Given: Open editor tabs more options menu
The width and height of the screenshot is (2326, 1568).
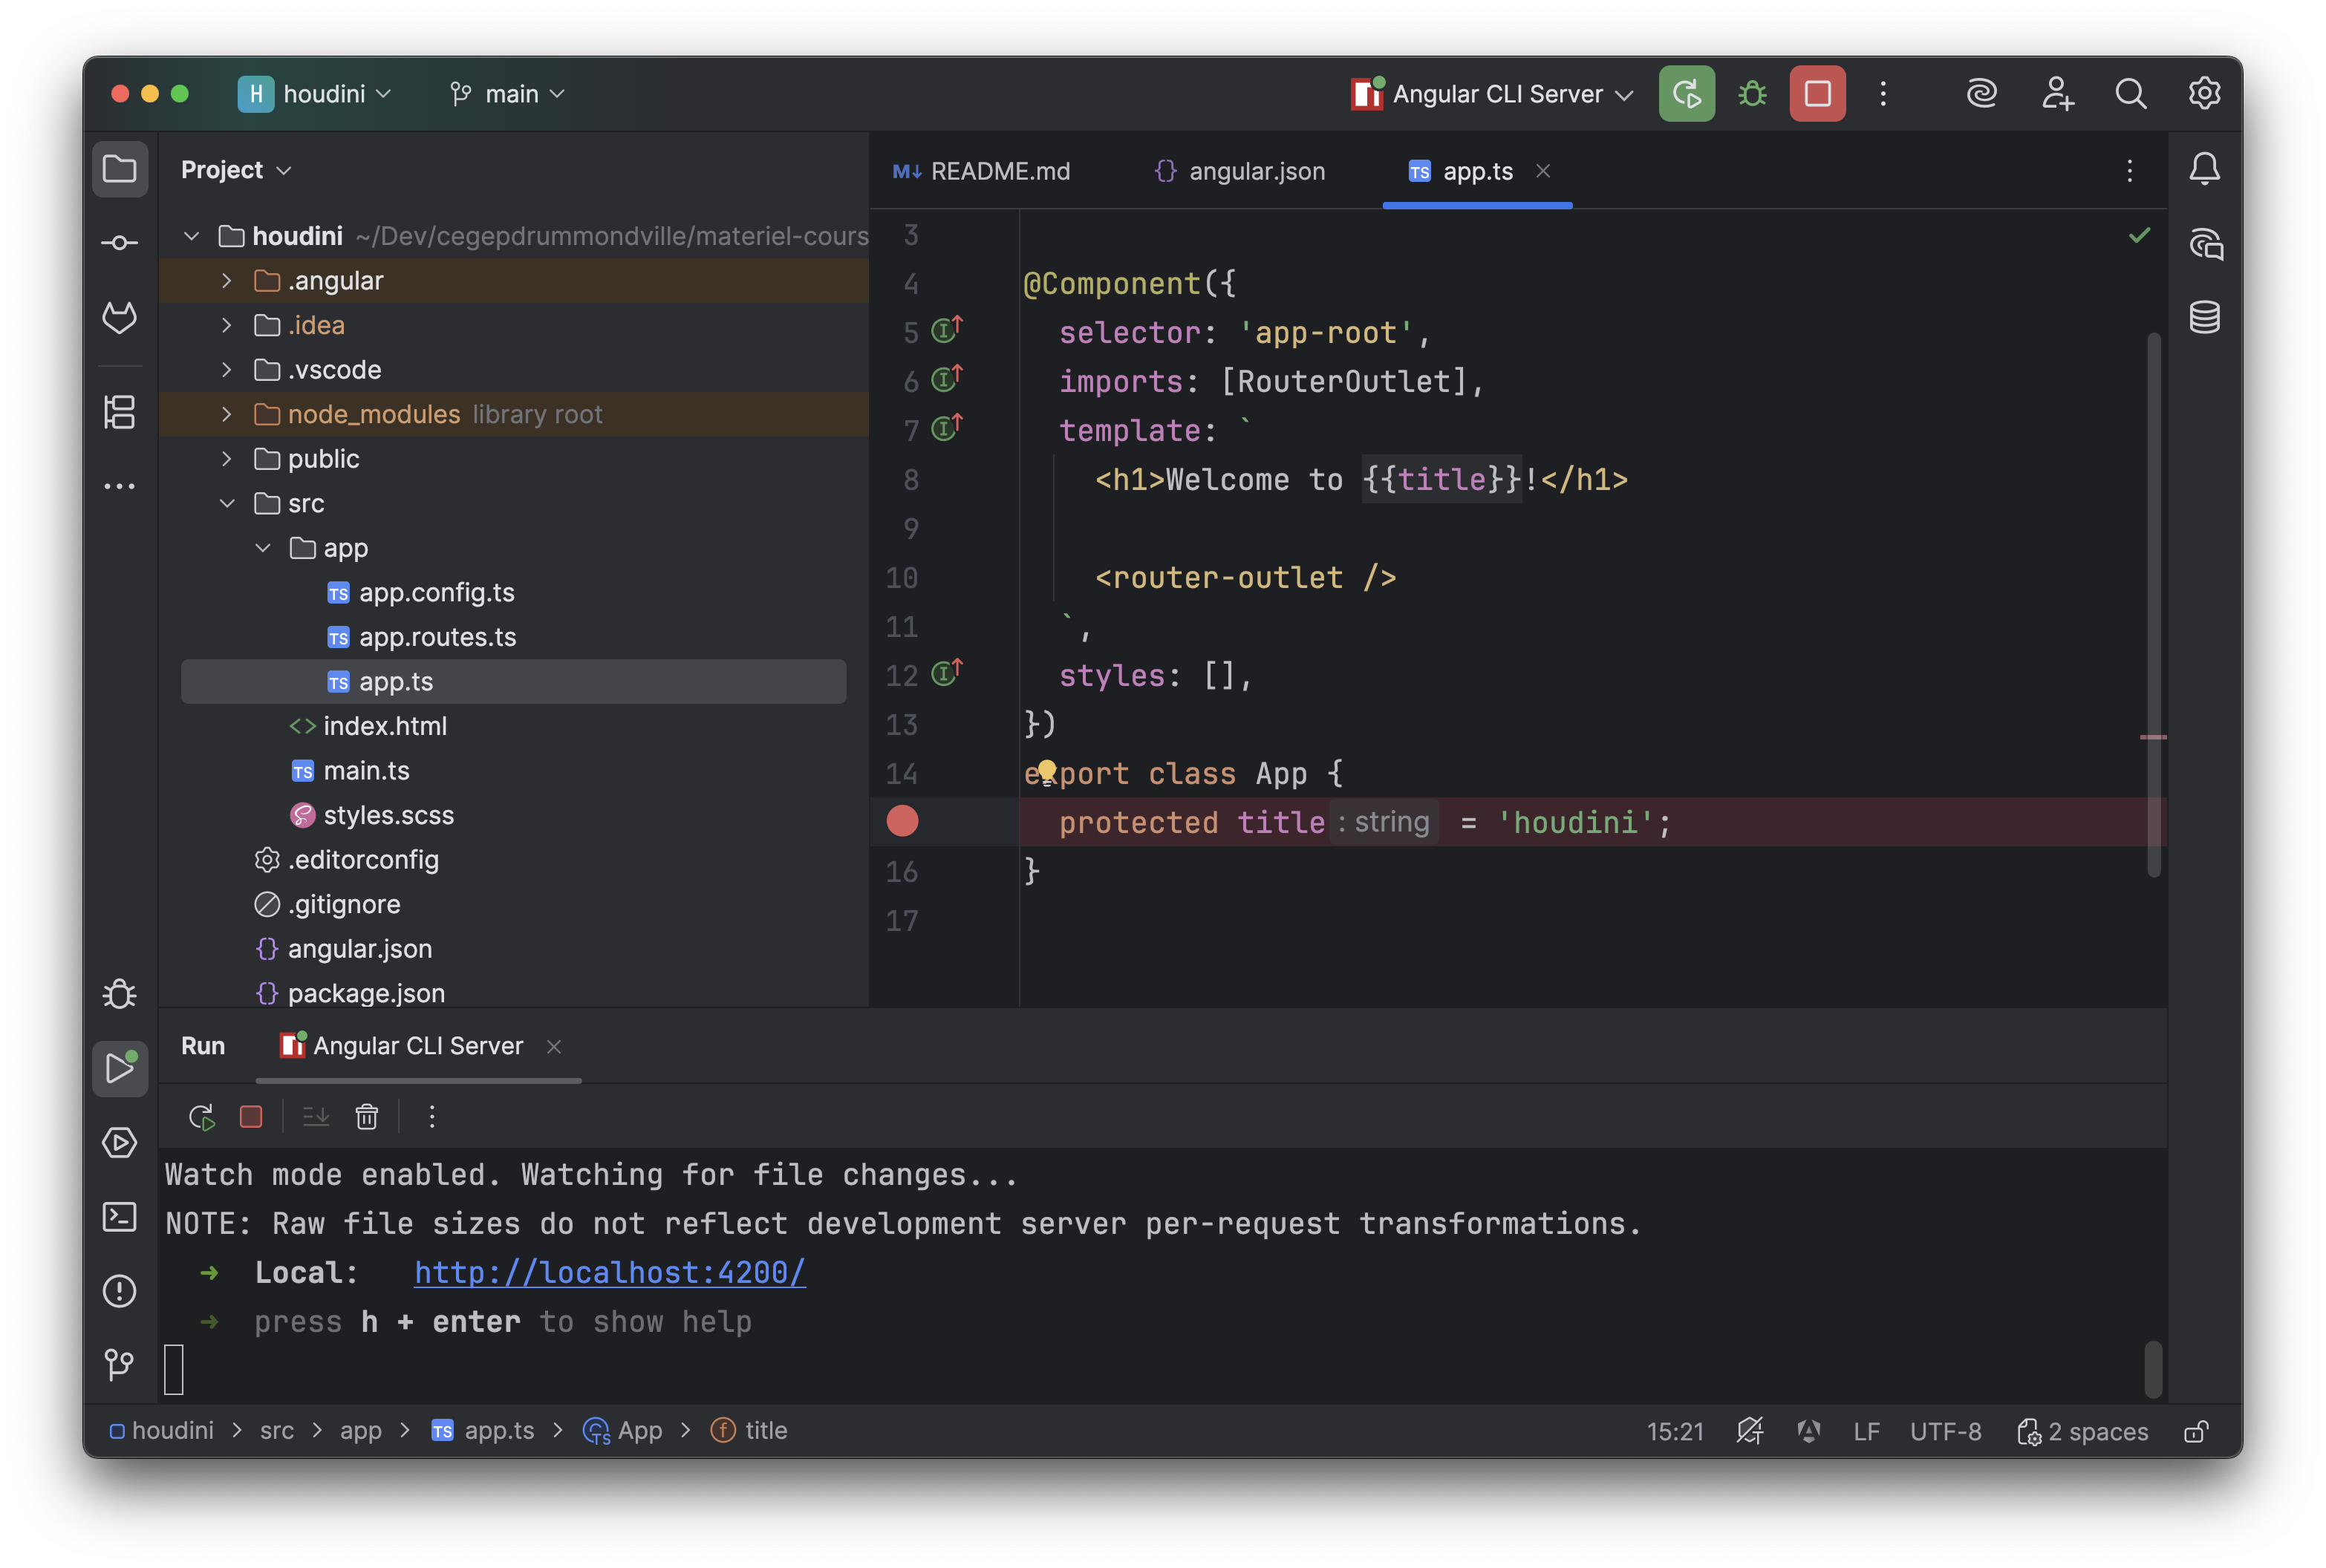Looking at the screenshot, I should 2130,171.
